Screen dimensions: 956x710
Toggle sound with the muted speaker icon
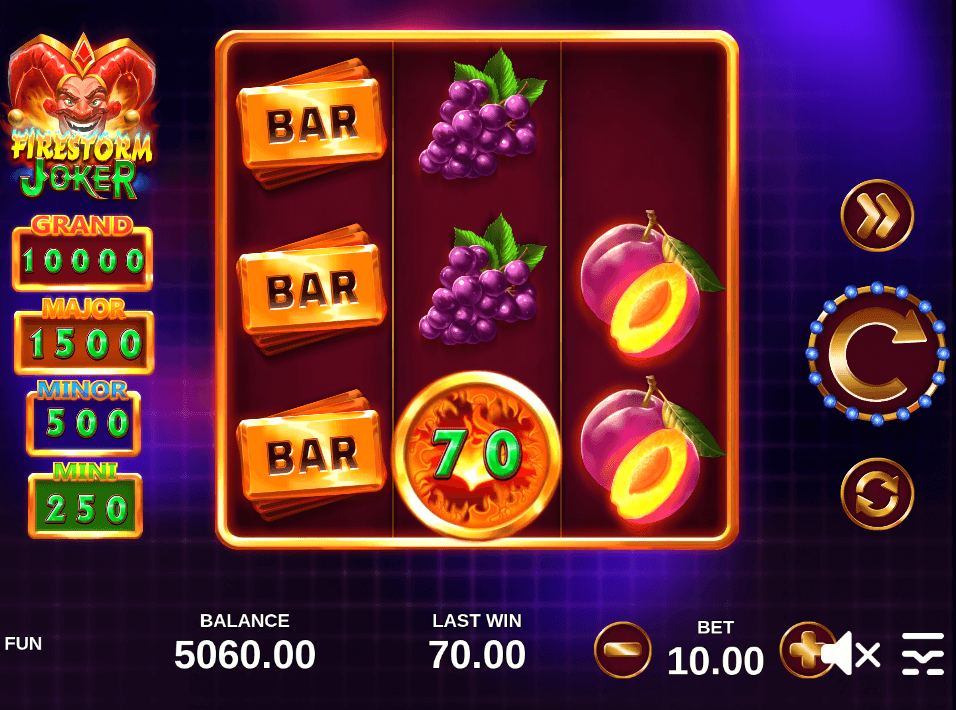pos(850,653)
